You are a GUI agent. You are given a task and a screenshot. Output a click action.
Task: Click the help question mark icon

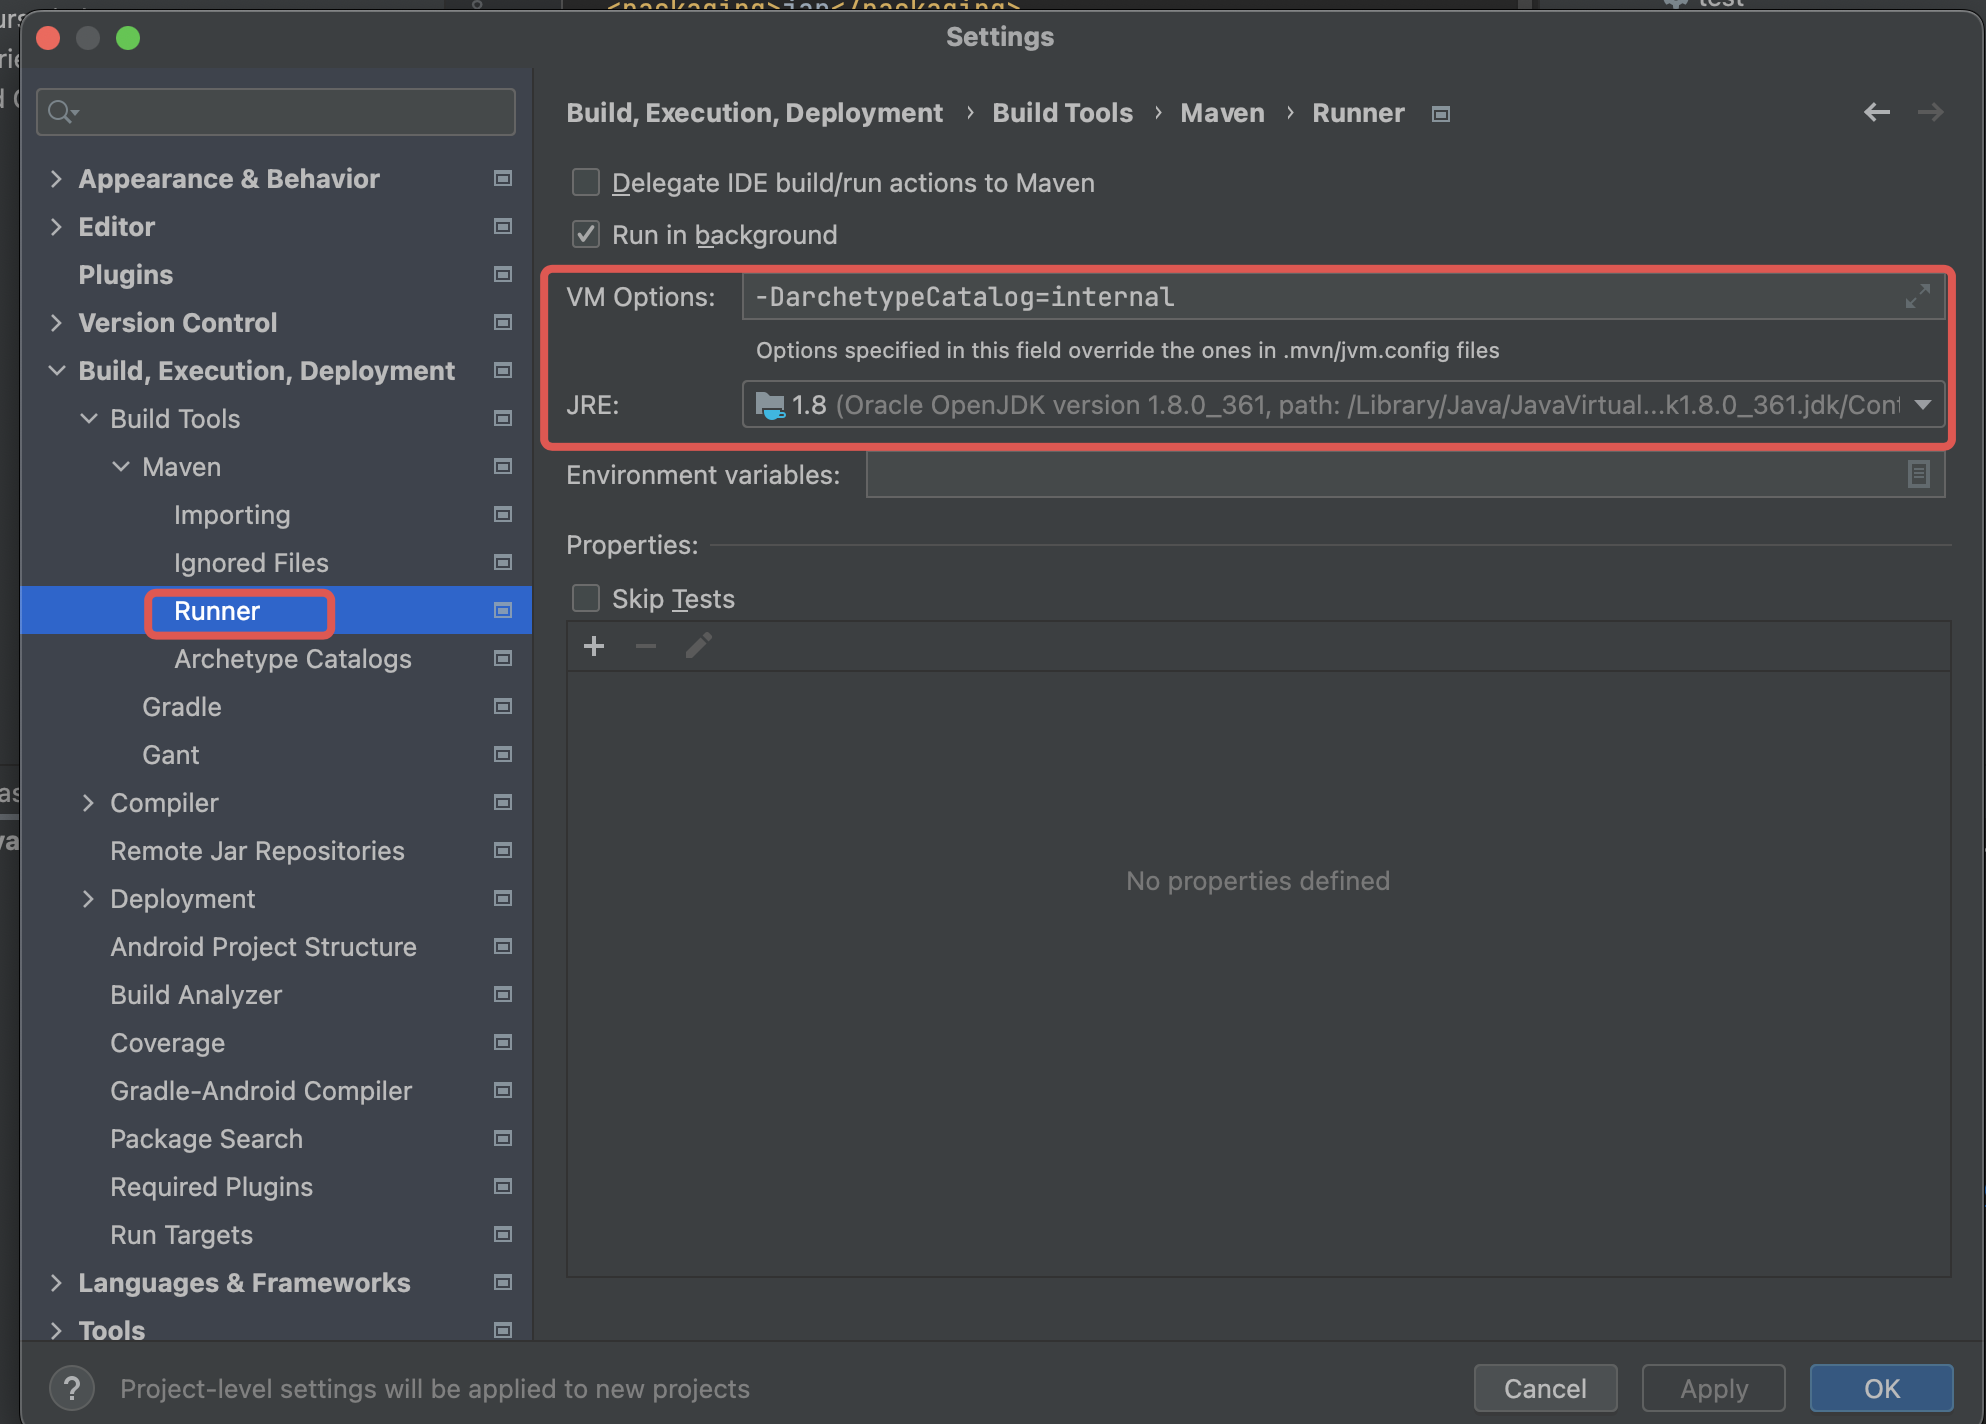tap(71, 1388)
